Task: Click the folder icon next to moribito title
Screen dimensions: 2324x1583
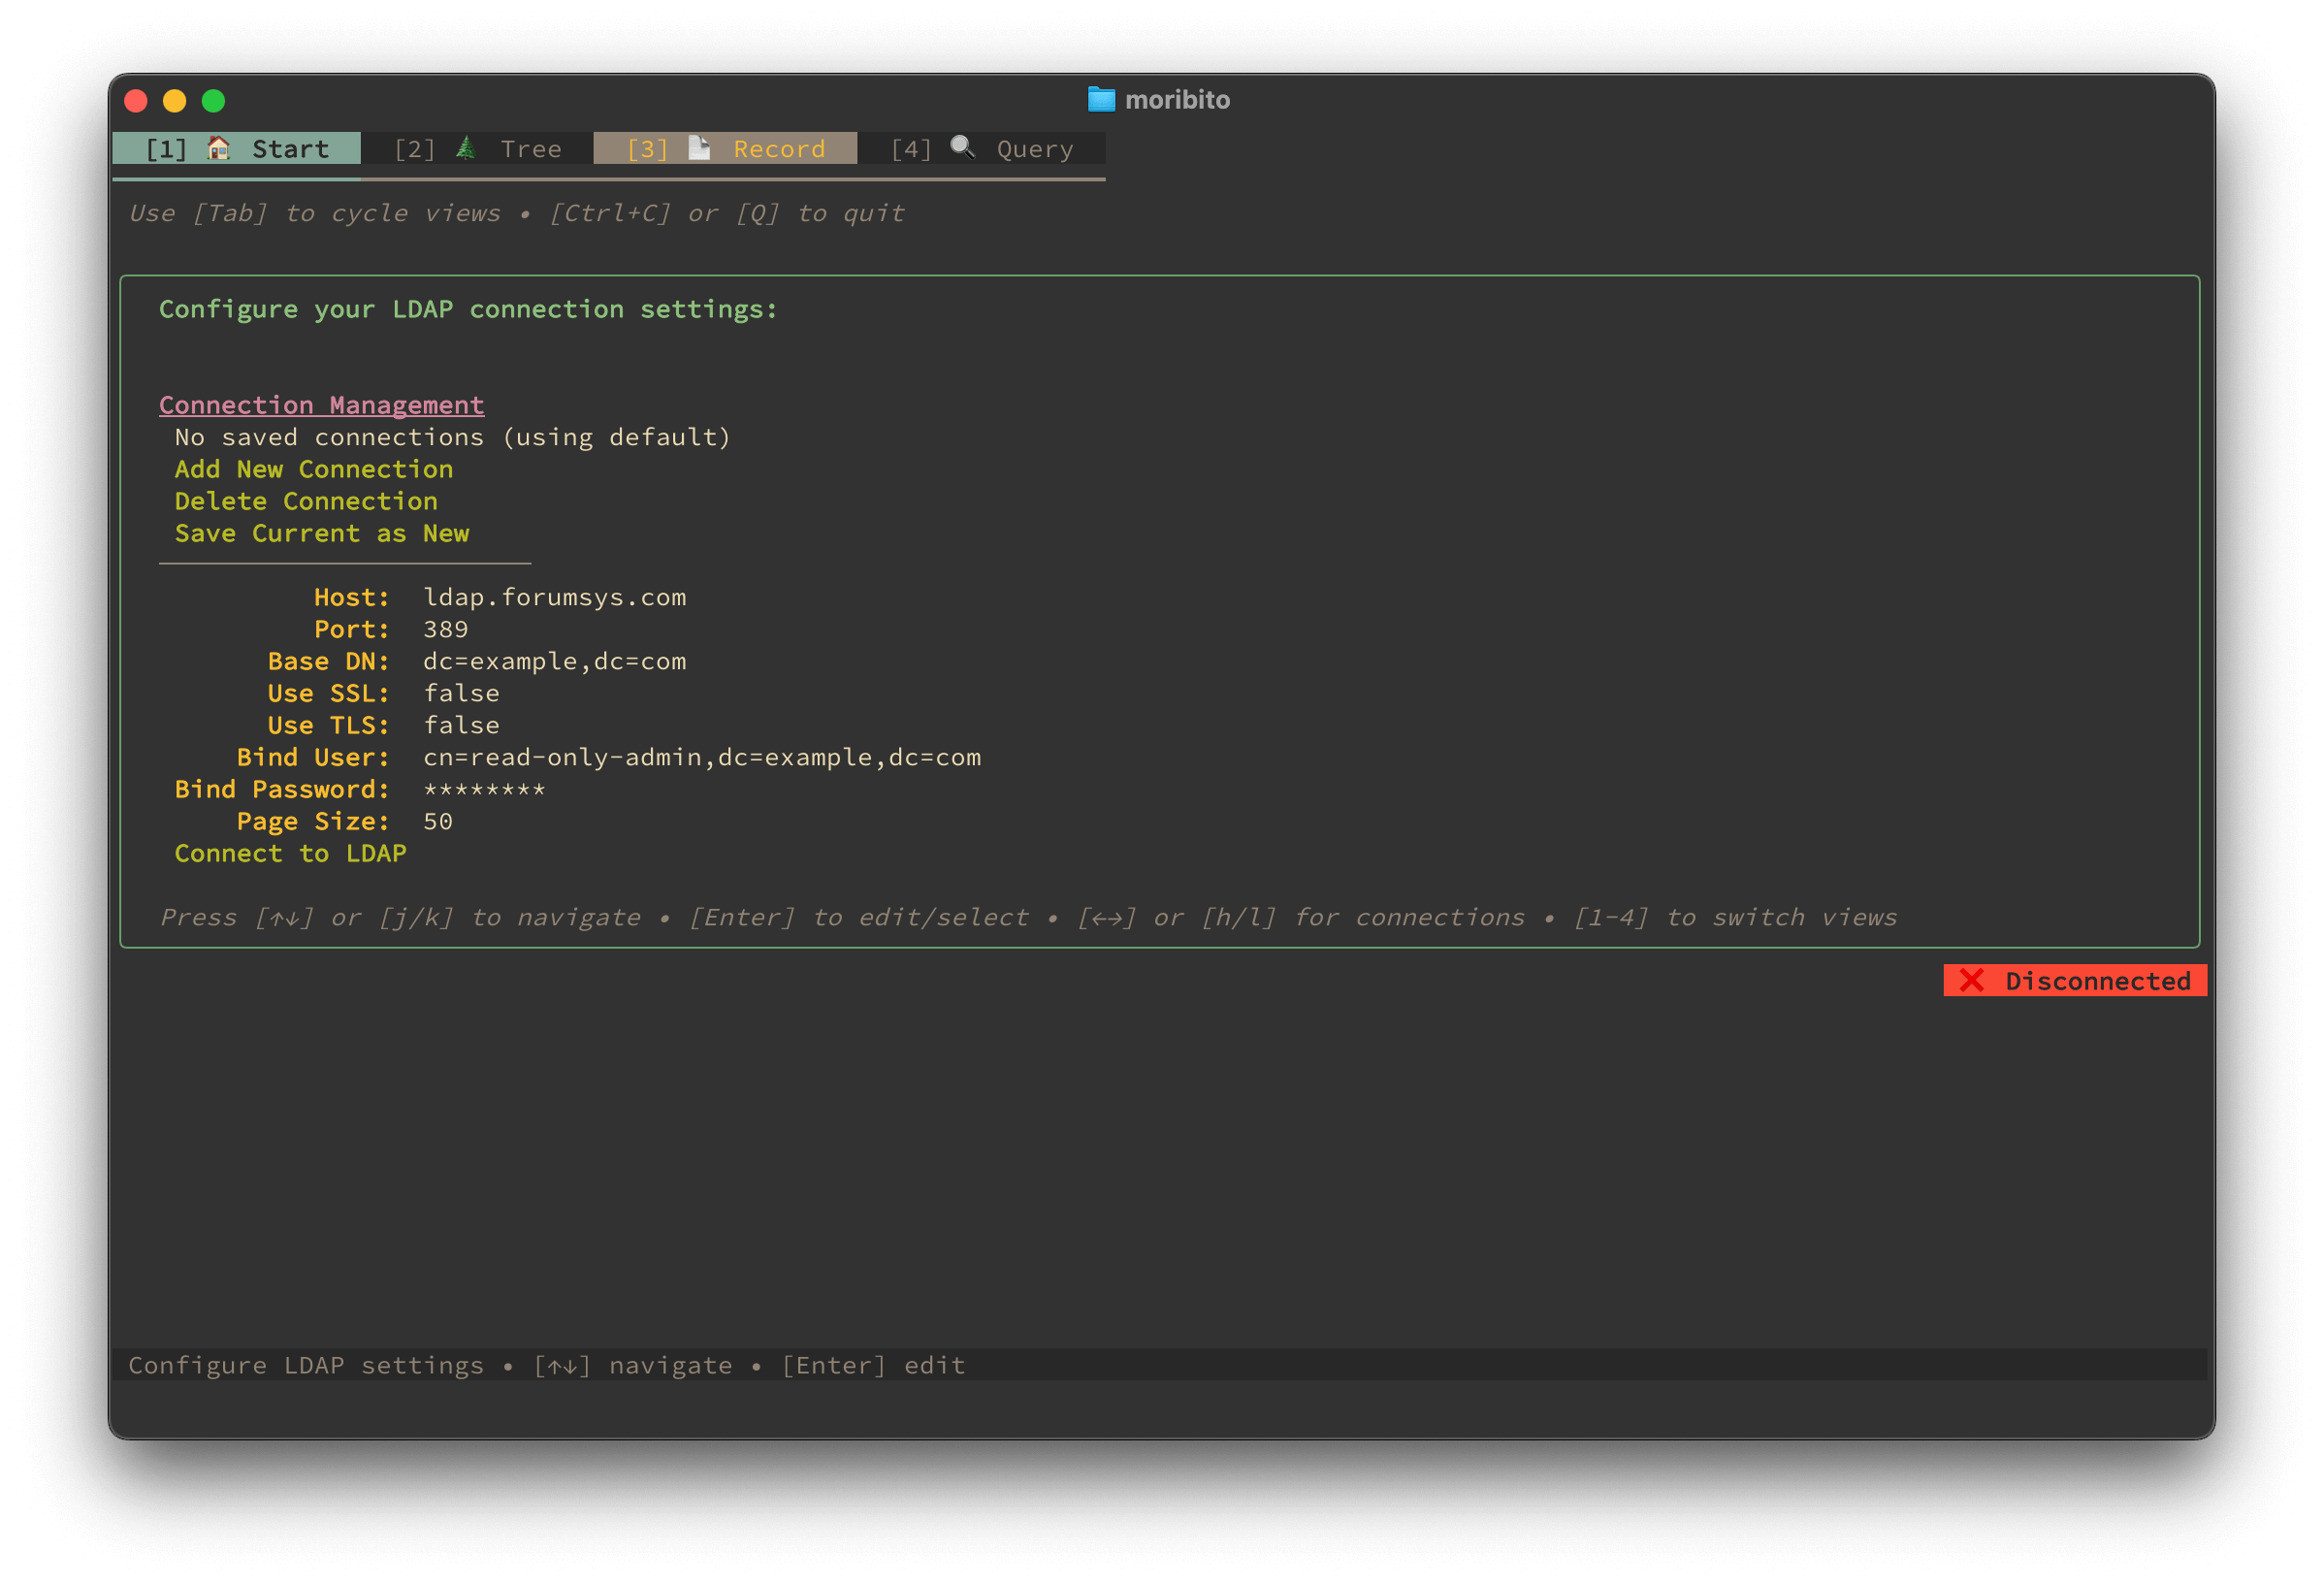Action: (x=1101, y=99)
